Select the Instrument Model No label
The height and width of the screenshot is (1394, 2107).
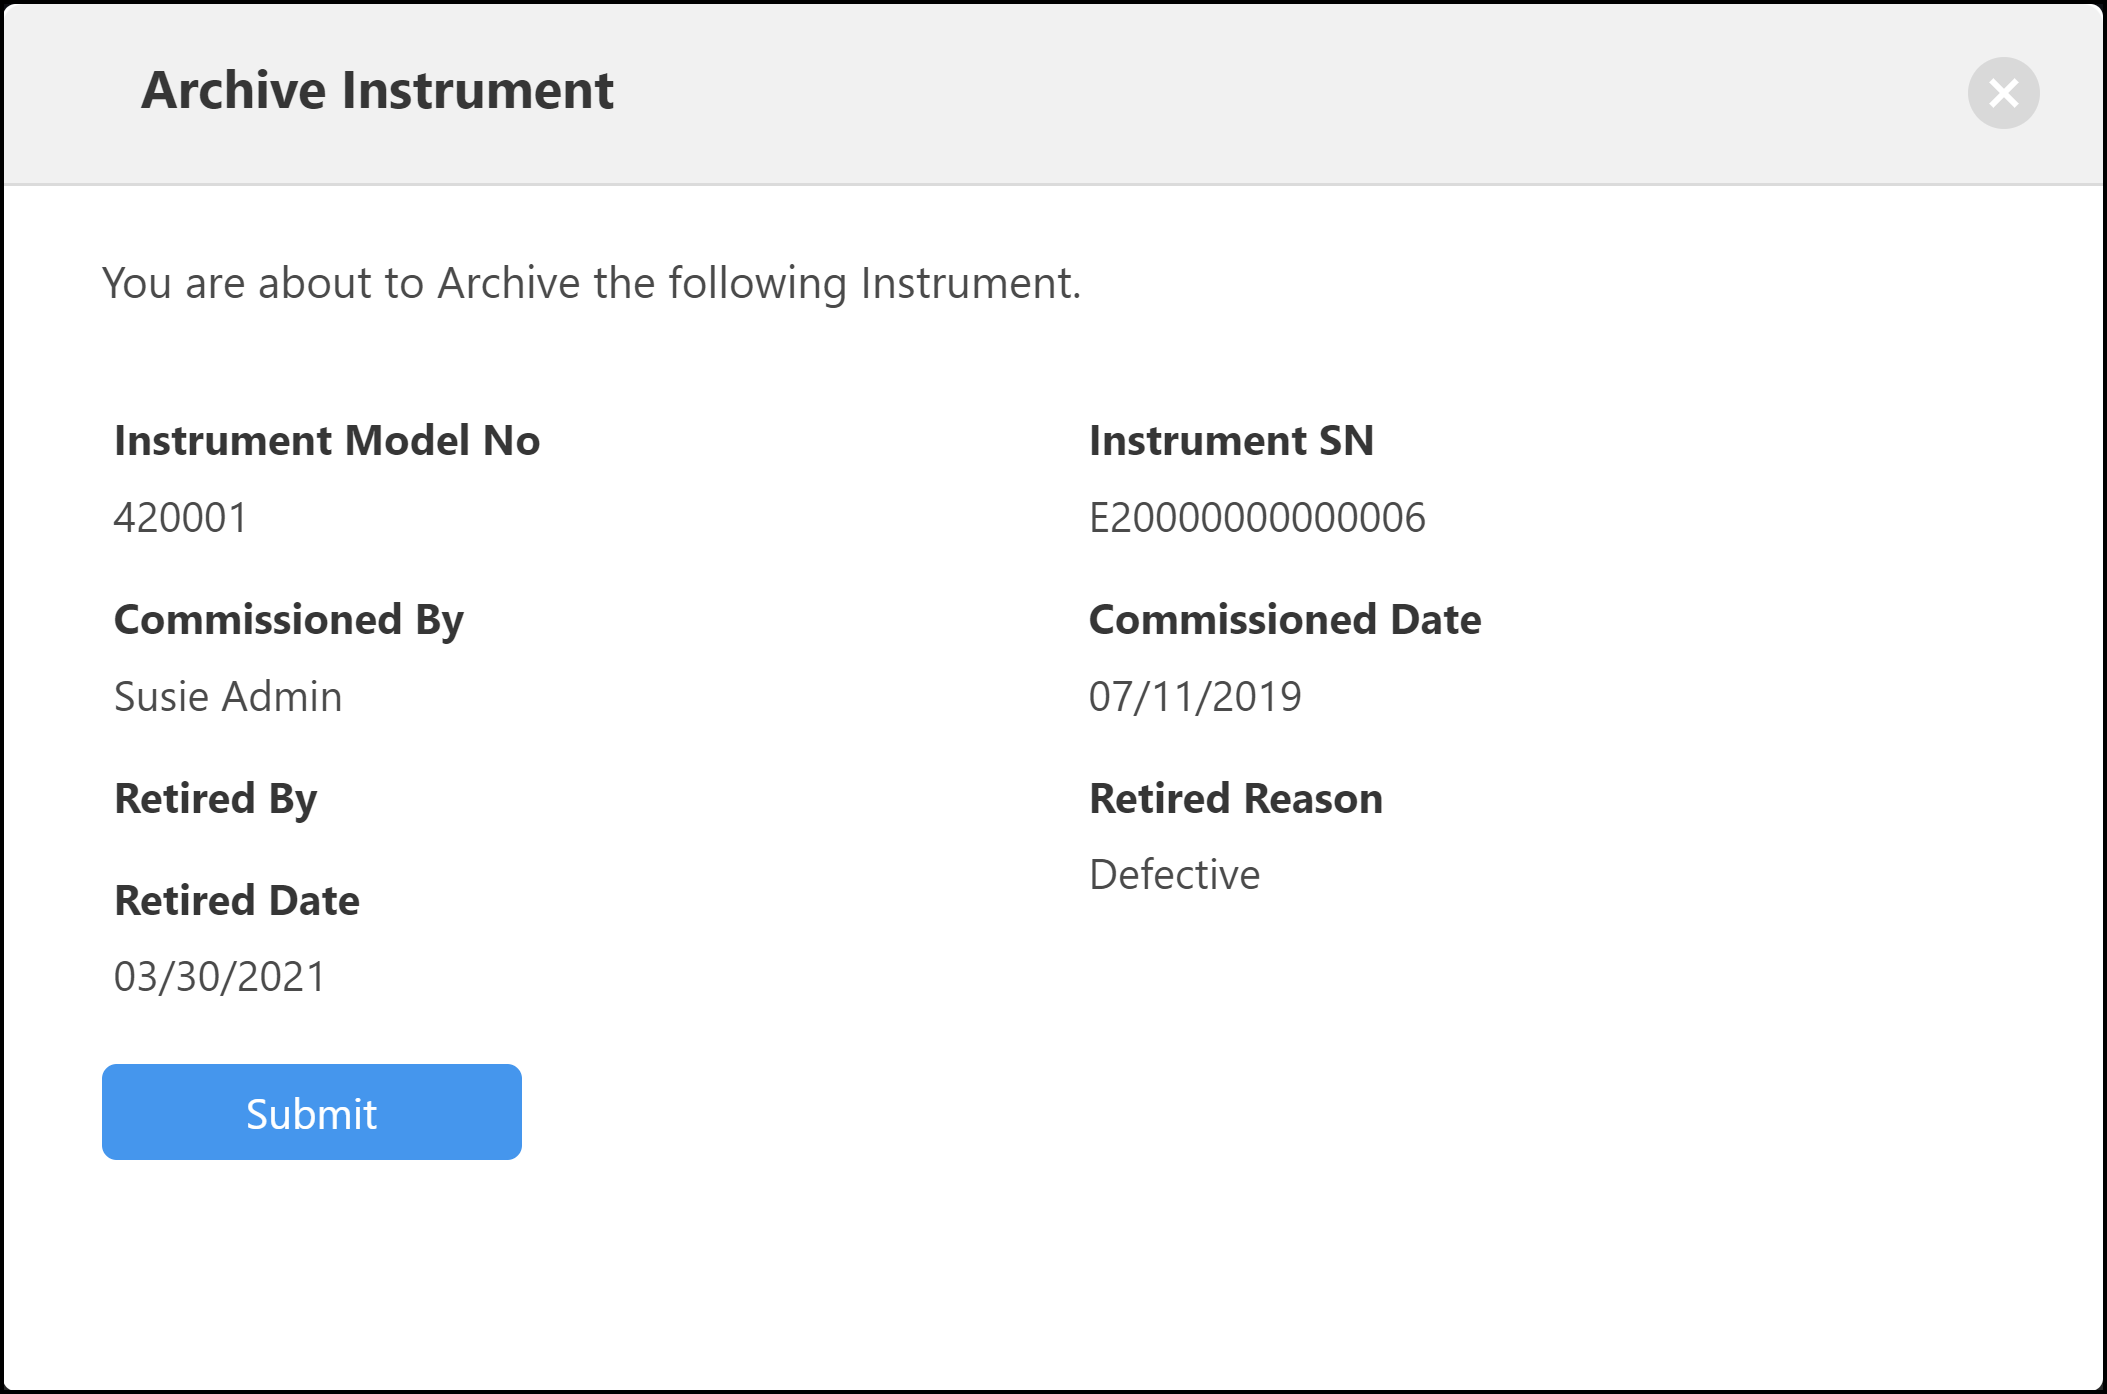click(x=327, y=440)
